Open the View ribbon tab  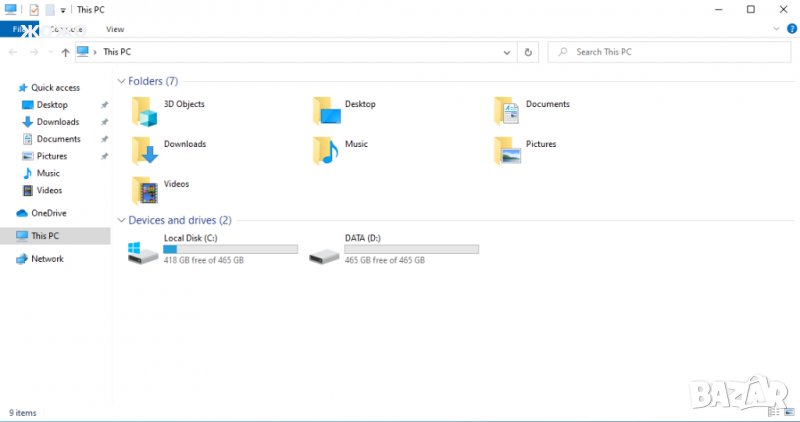(115, 30)
